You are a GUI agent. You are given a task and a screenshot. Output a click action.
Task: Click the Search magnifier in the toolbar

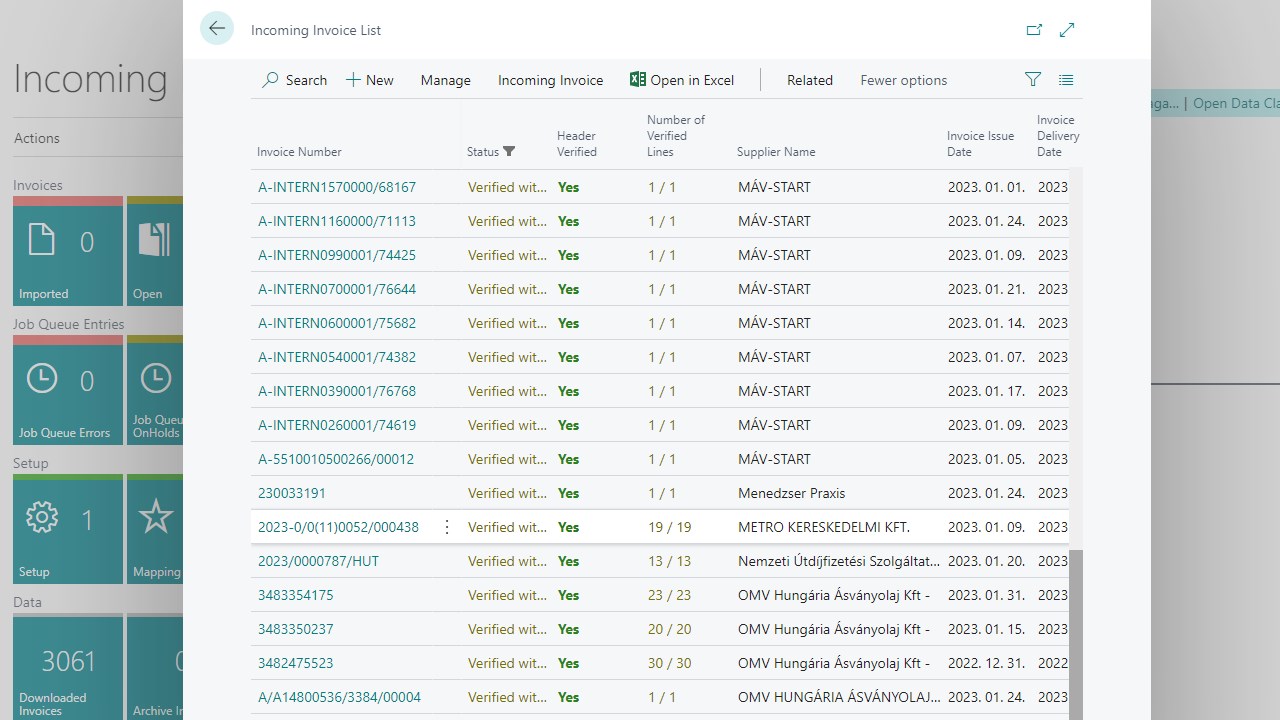coord(271,80)
